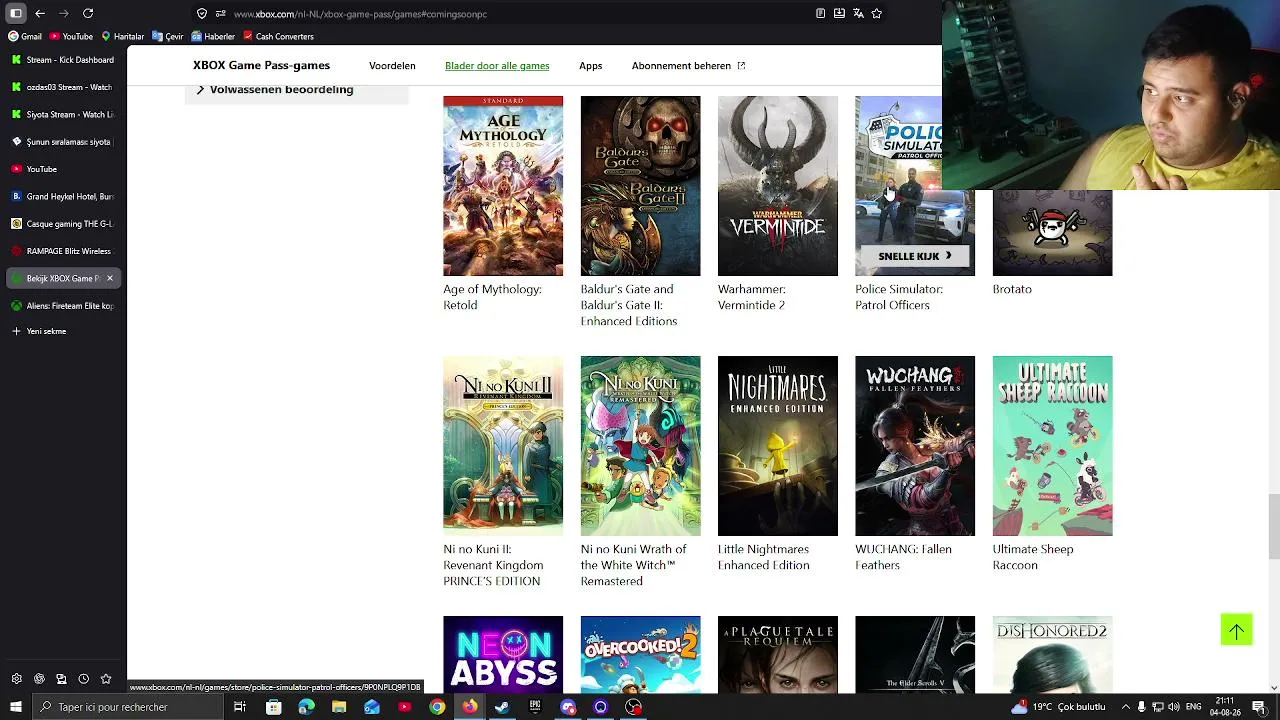Switch to the Grand Heykel Hotel tab
Image resolution: width=1280 pixels, height=720 pixels.
coord(63,196)
